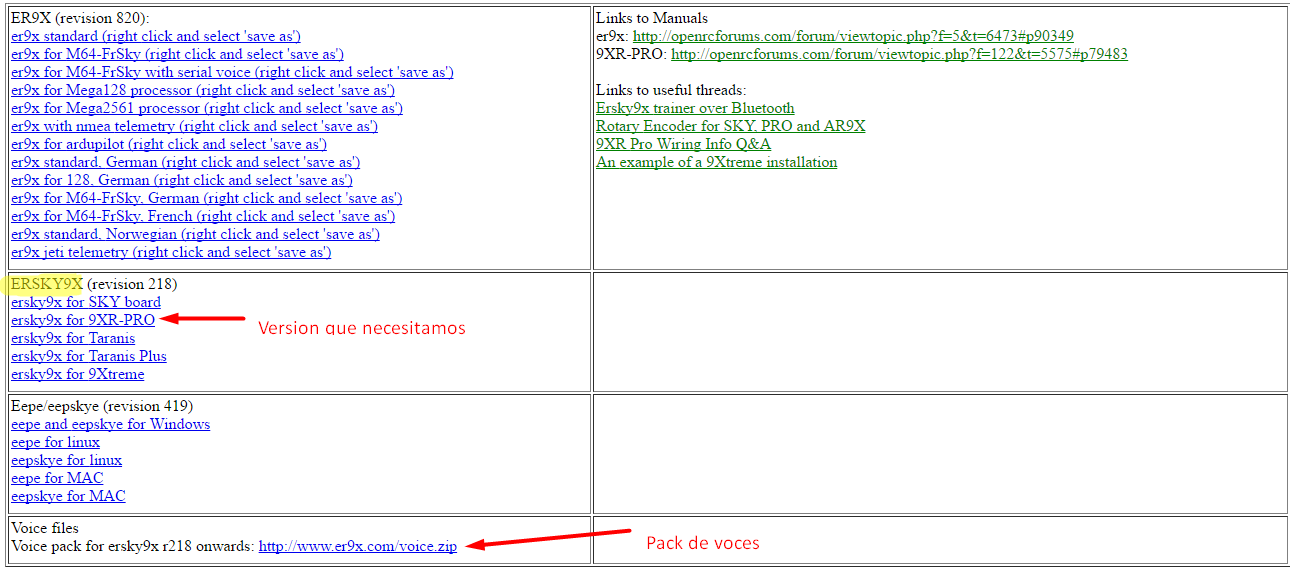Click the 'Voice files' heading text
This screenshot has width=1290, height=568.
[x=45, y=528]
